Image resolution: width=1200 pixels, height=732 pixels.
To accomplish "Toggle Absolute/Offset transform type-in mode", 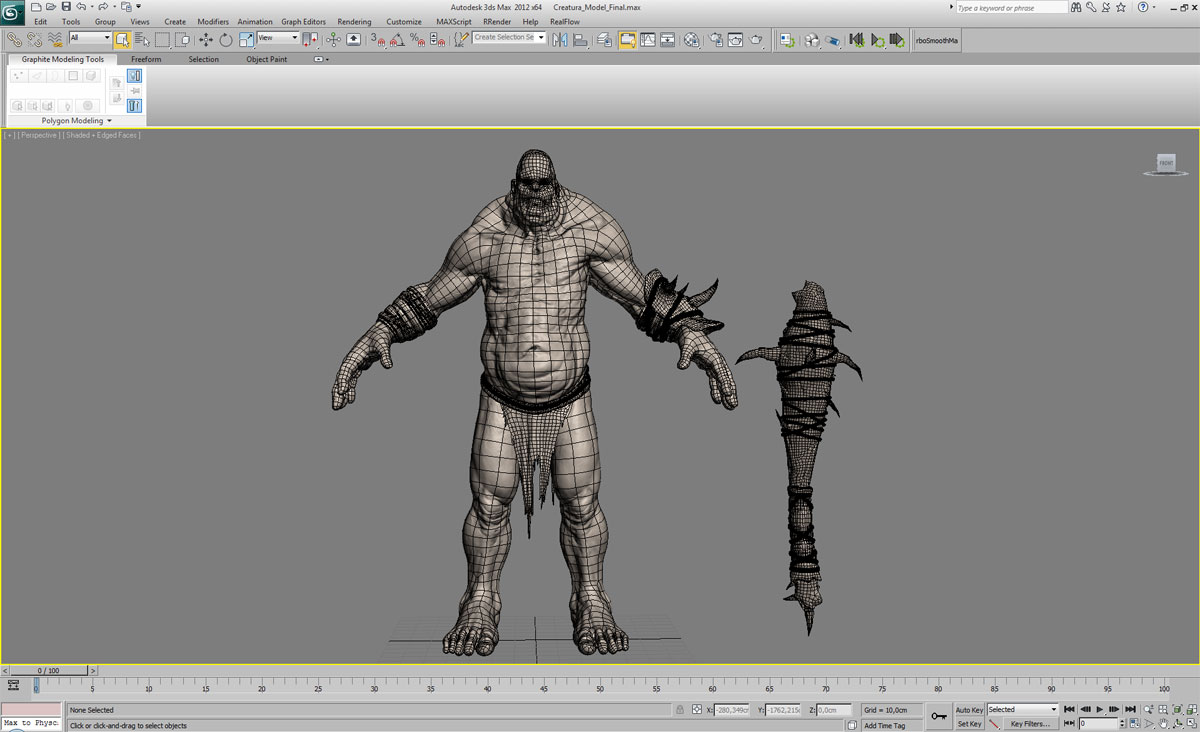I will pos(697,710).
